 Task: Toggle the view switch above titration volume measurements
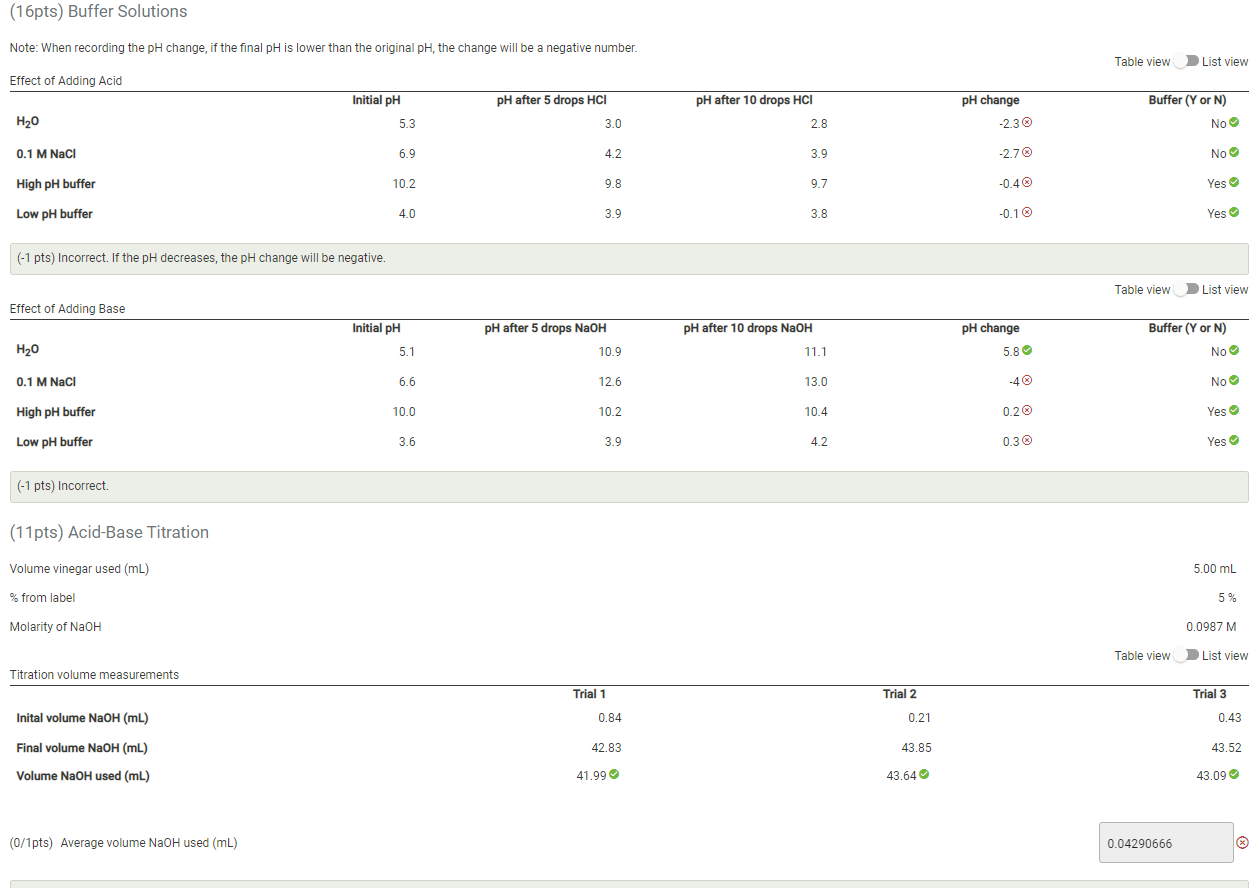(1188, 655)
